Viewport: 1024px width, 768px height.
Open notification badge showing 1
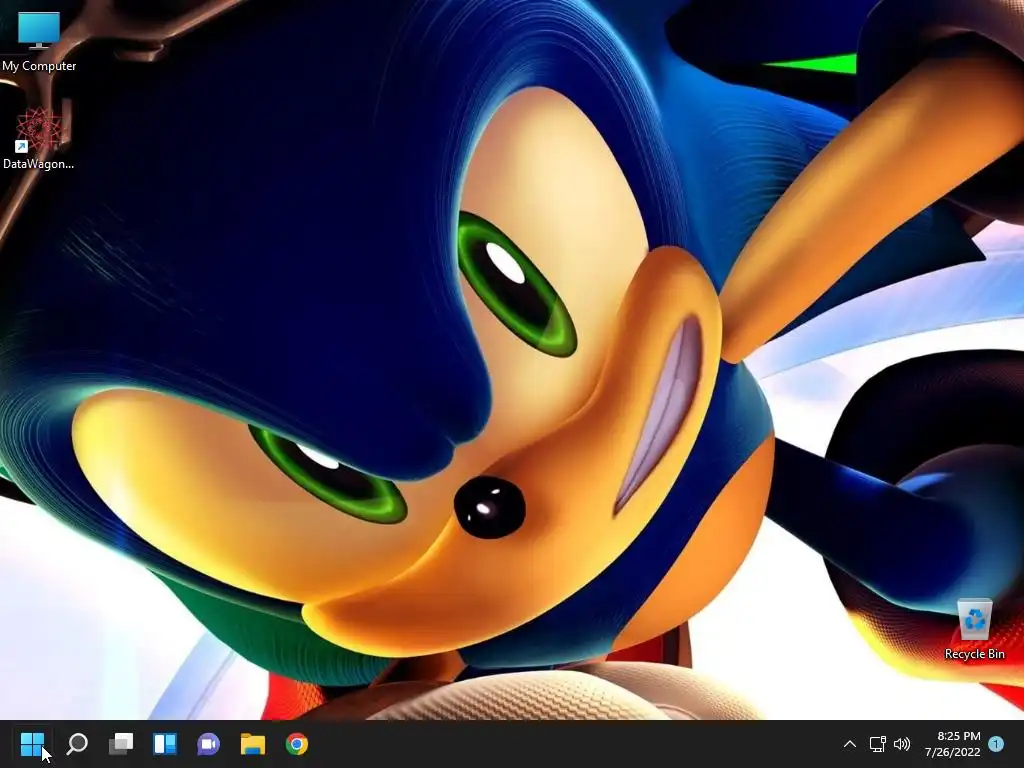coord(996,743)
